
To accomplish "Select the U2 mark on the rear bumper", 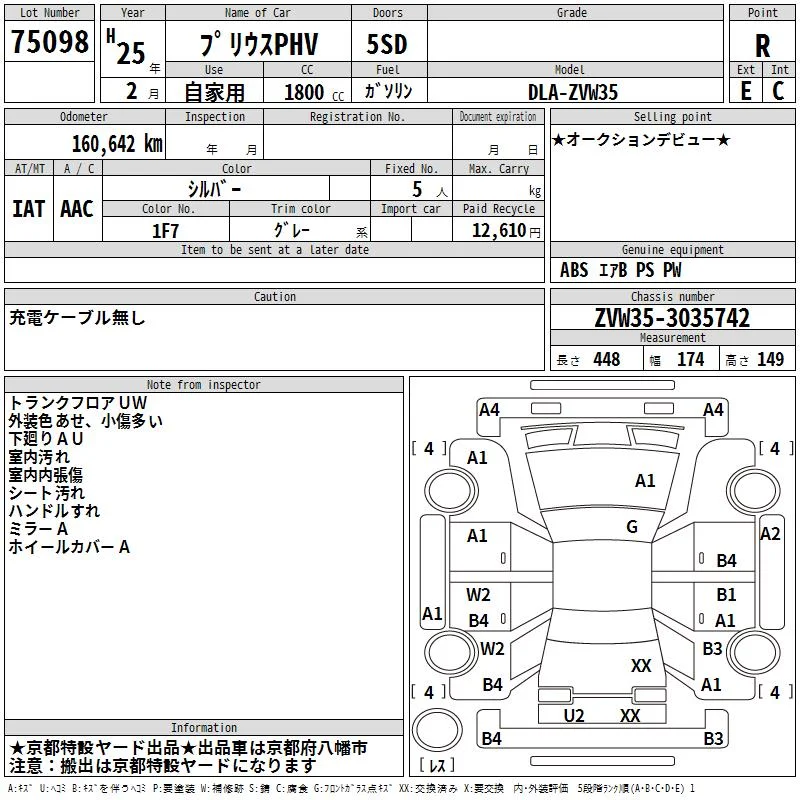I will [x=574, y=715].
